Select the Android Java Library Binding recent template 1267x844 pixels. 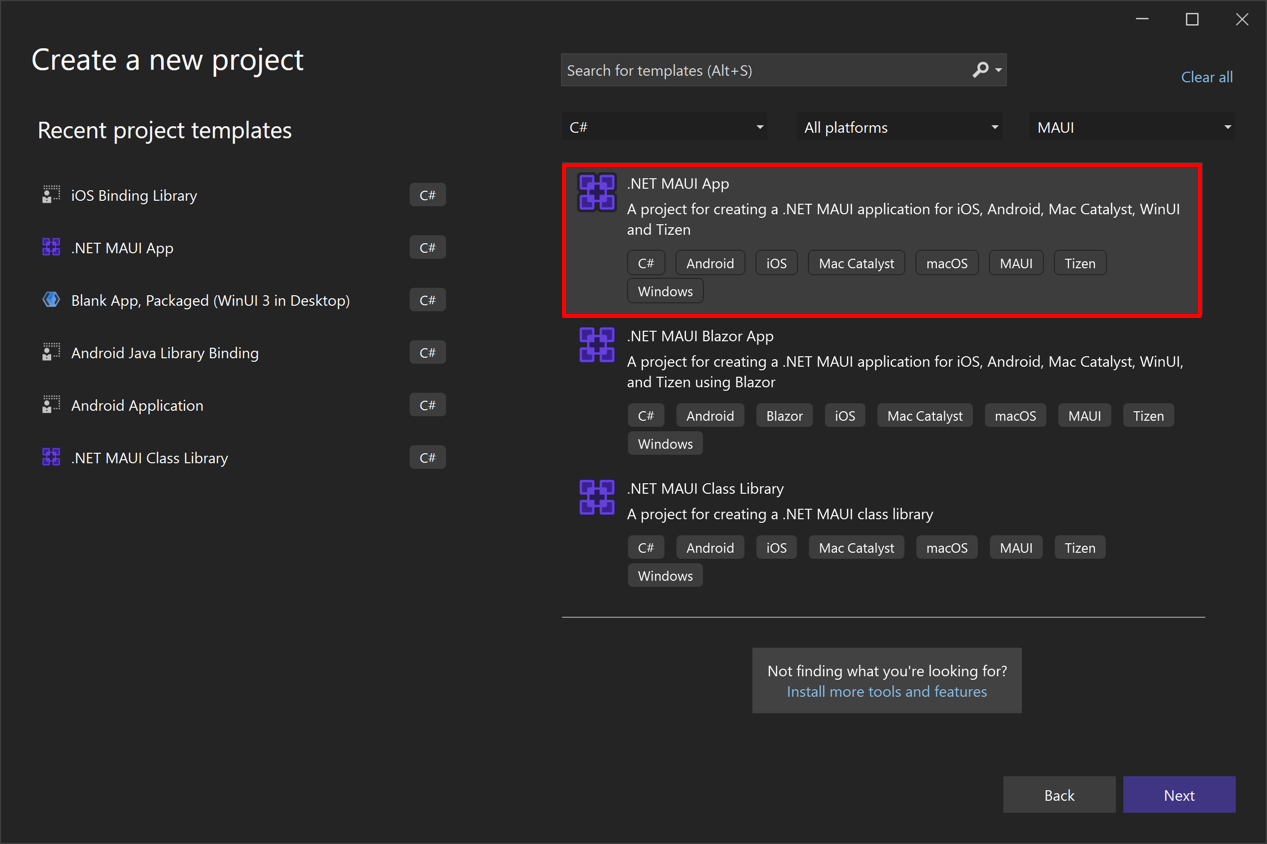[164, 352]
